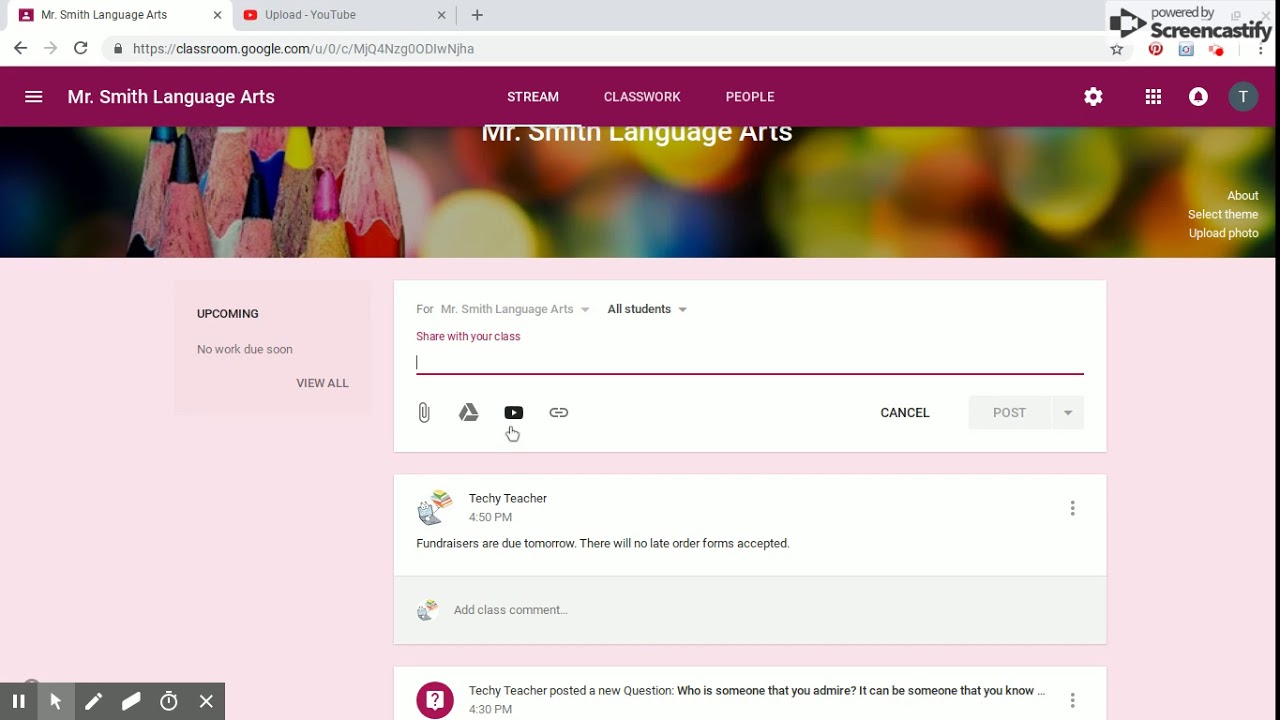
Task: Open the main hamburger menu
Action: point(34,97)
